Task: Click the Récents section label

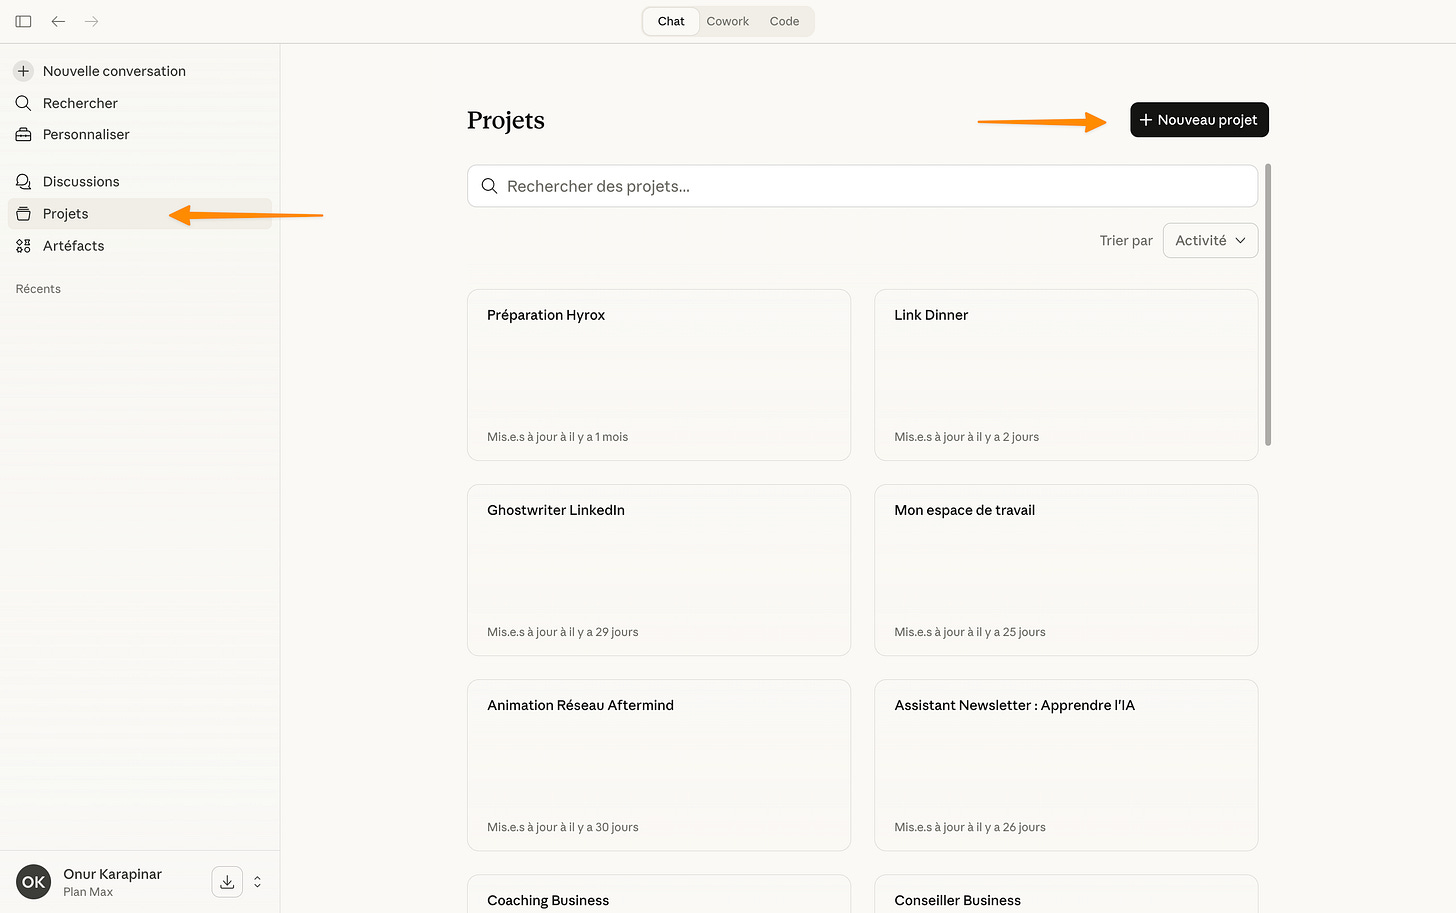Action: pos(38,289)
